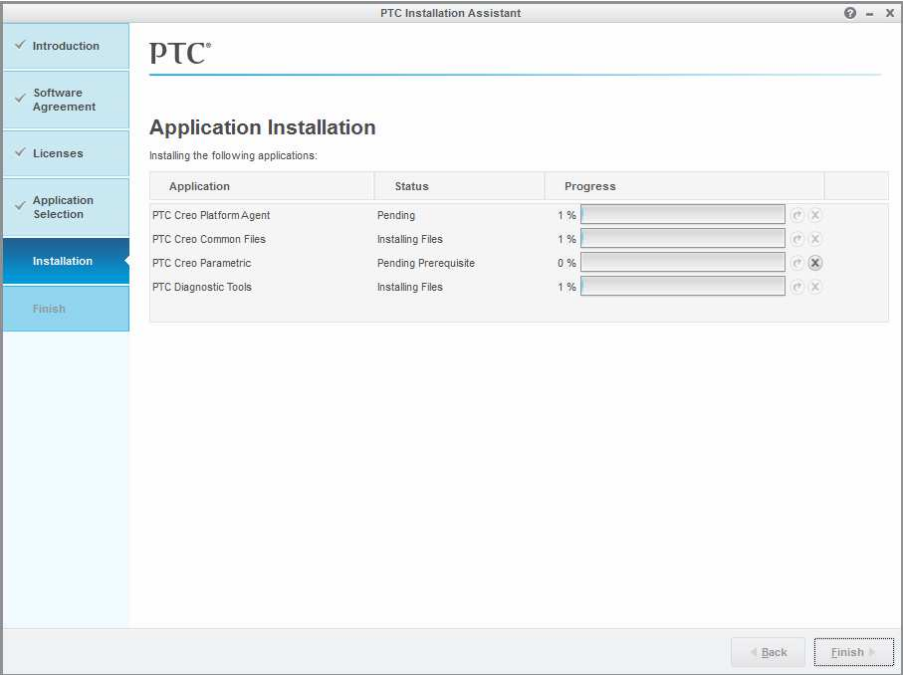Click the Finish button at bottom
Viewport: 903px width, 675px height.
pos(853,652)
